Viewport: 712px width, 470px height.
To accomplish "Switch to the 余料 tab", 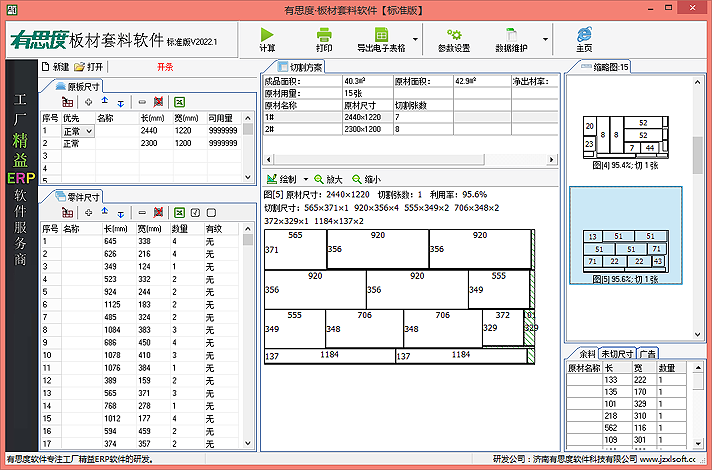I will pyautogui.click(x=587, y=354).
